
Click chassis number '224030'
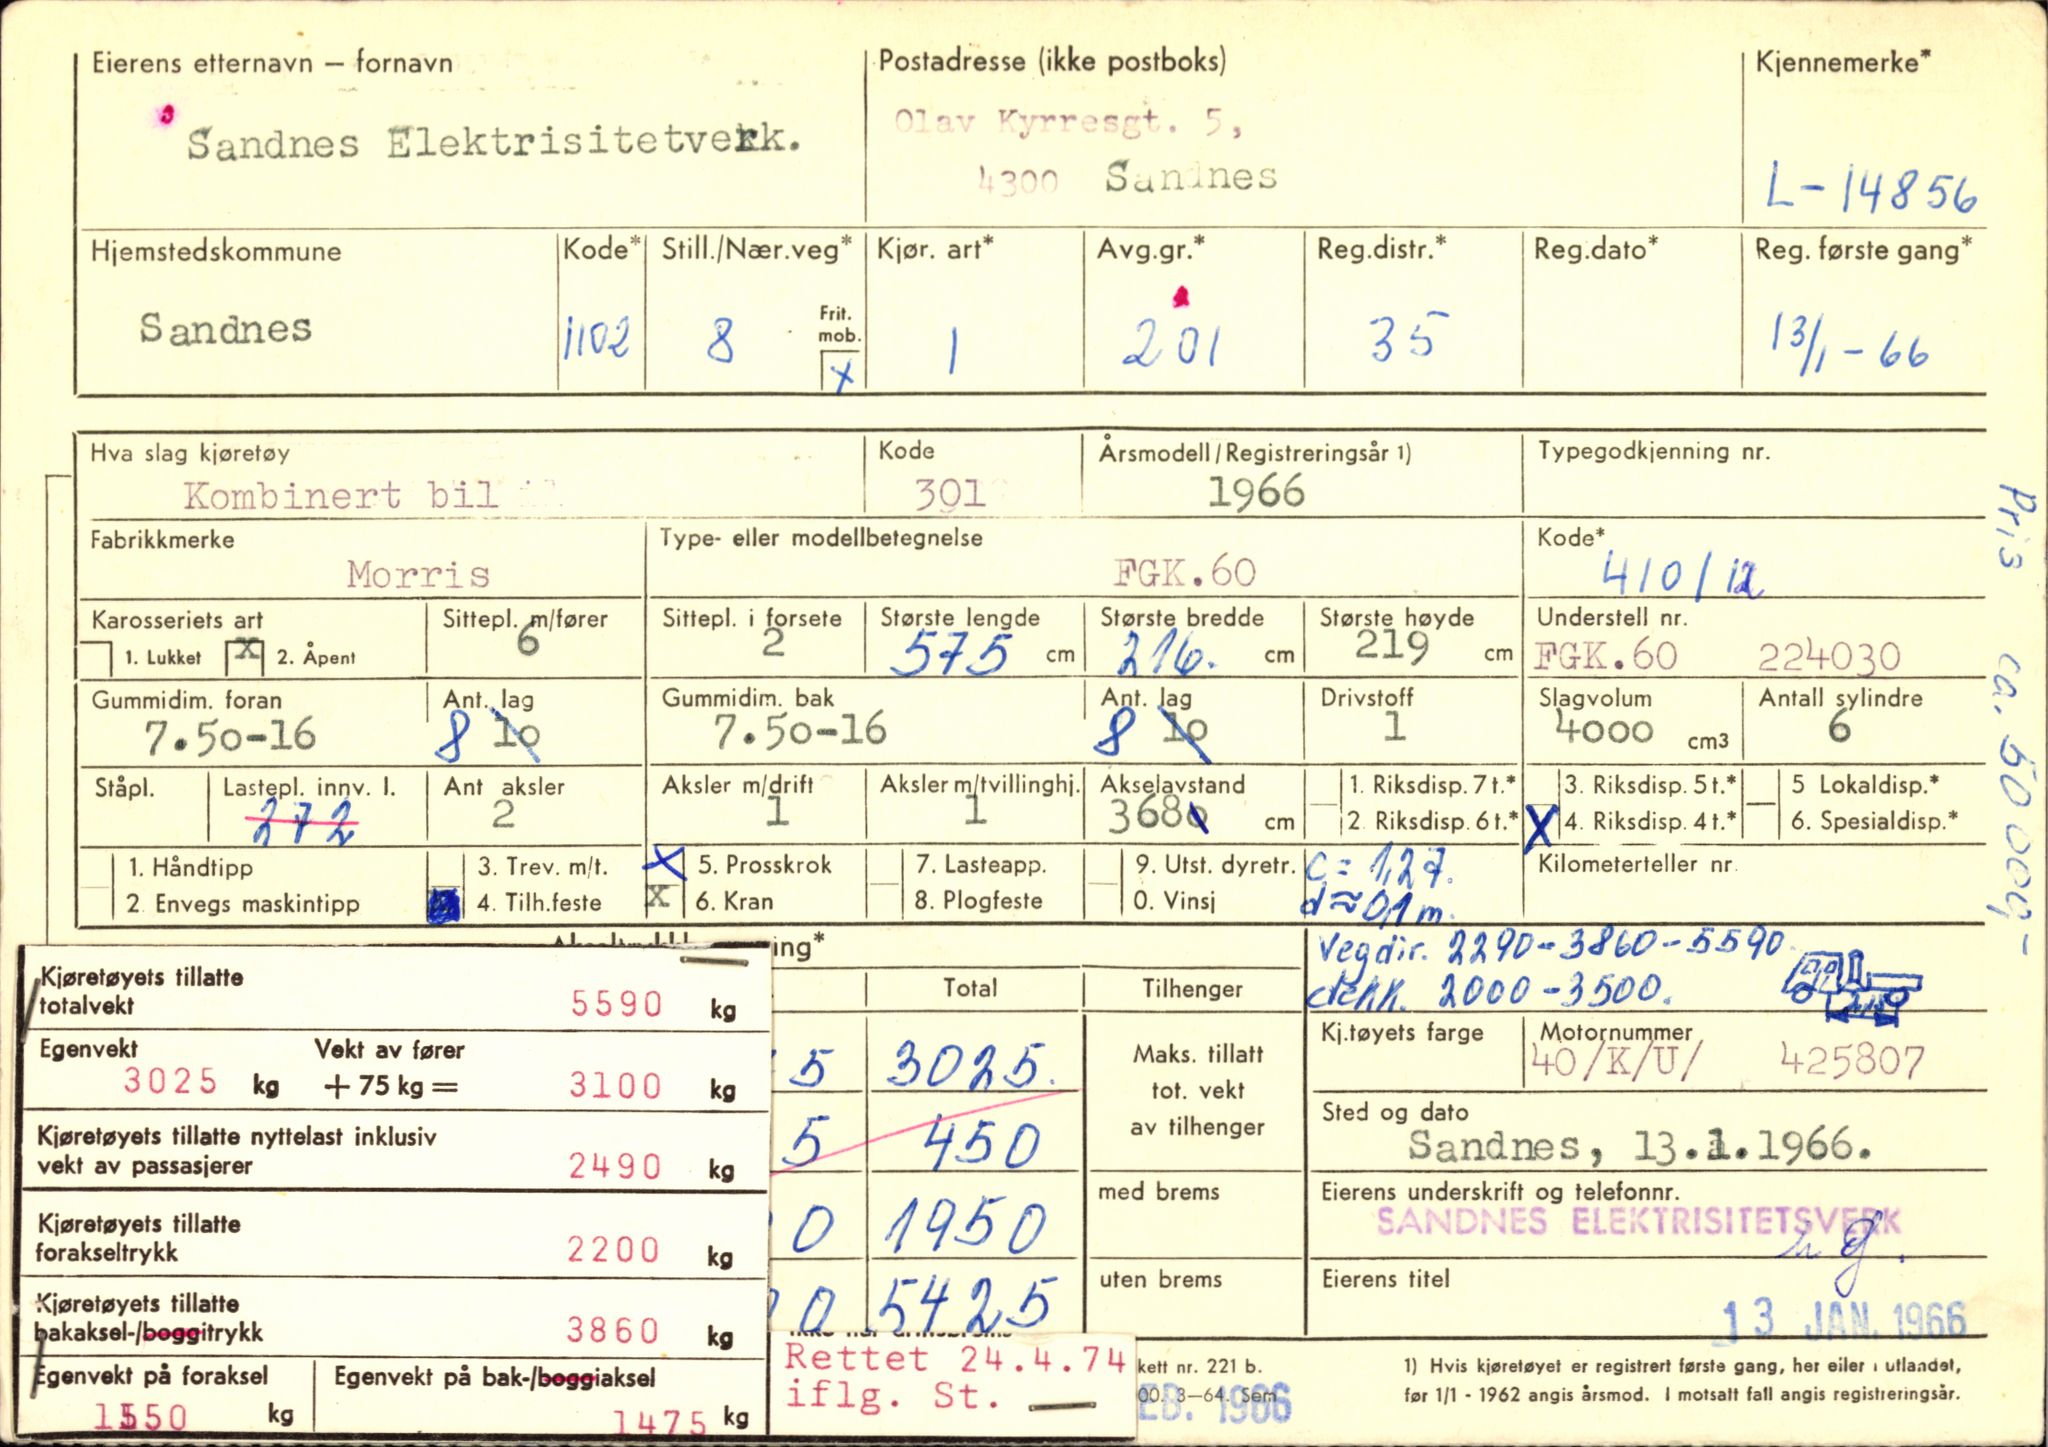point(1829,657)
